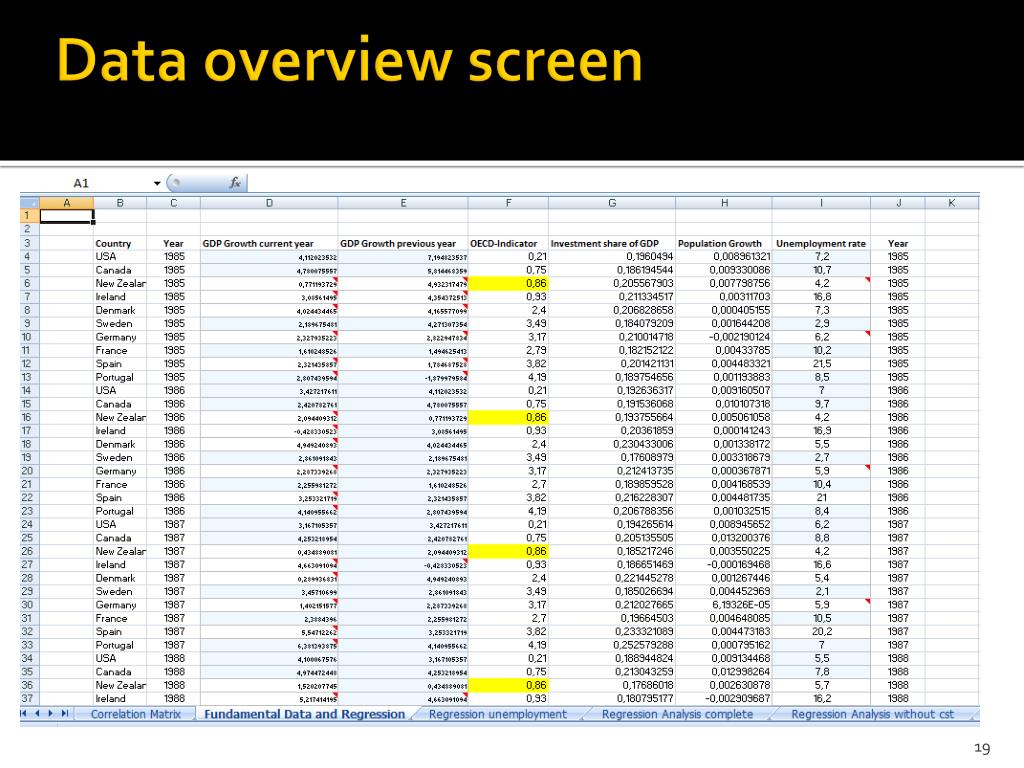Select row 16 header
The height and width of the screenshot is (768, 1024).
[x=29, y=417]
